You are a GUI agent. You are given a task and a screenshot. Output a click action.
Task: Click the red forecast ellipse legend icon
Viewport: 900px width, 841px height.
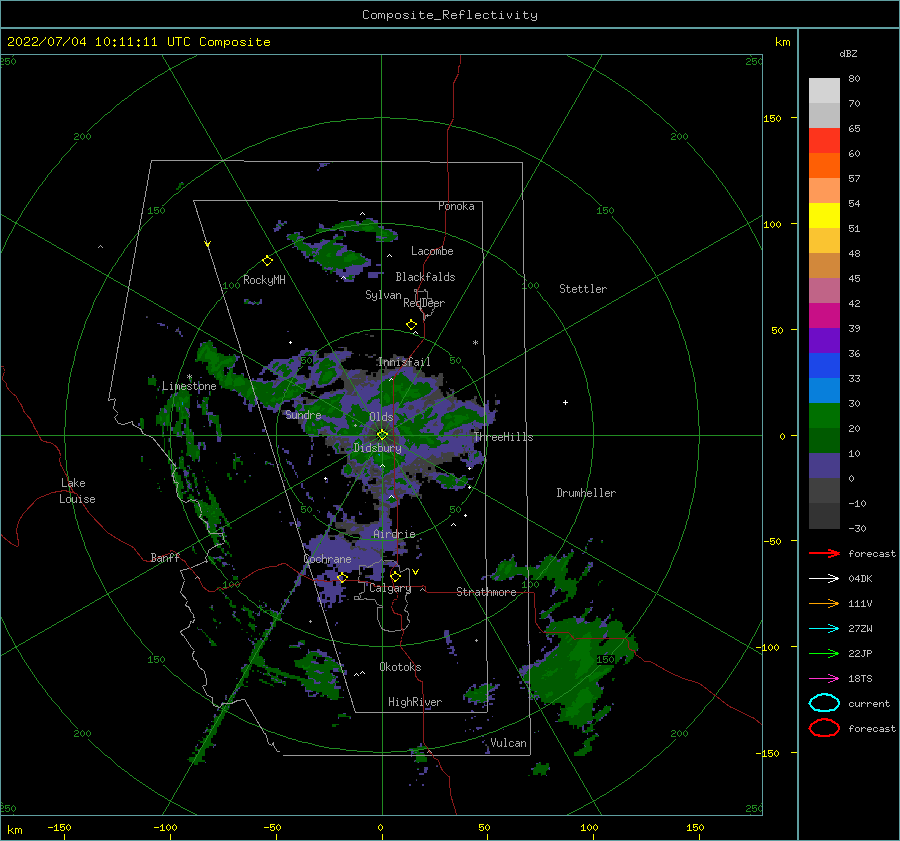(824, 728)
